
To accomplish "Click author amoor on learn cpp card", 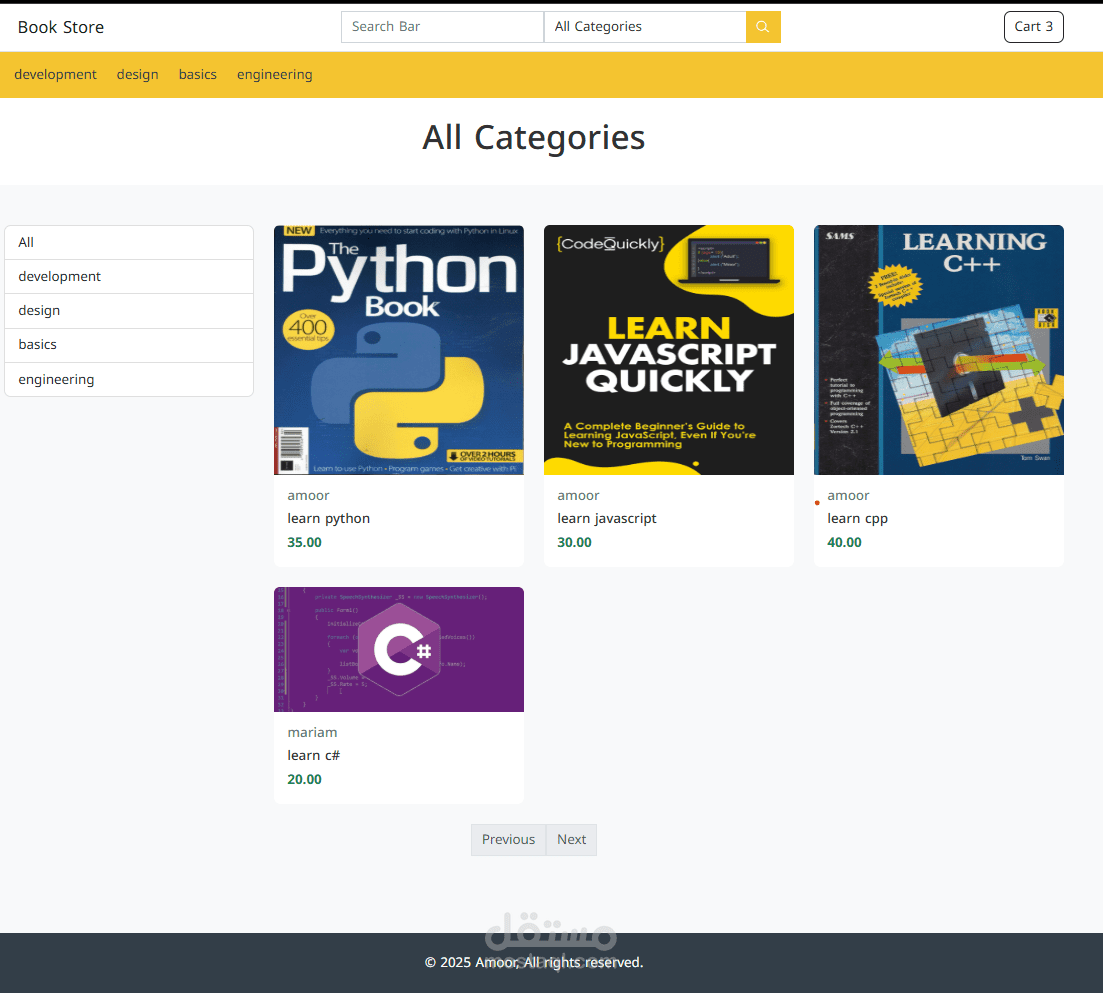I will pos(848,496).
